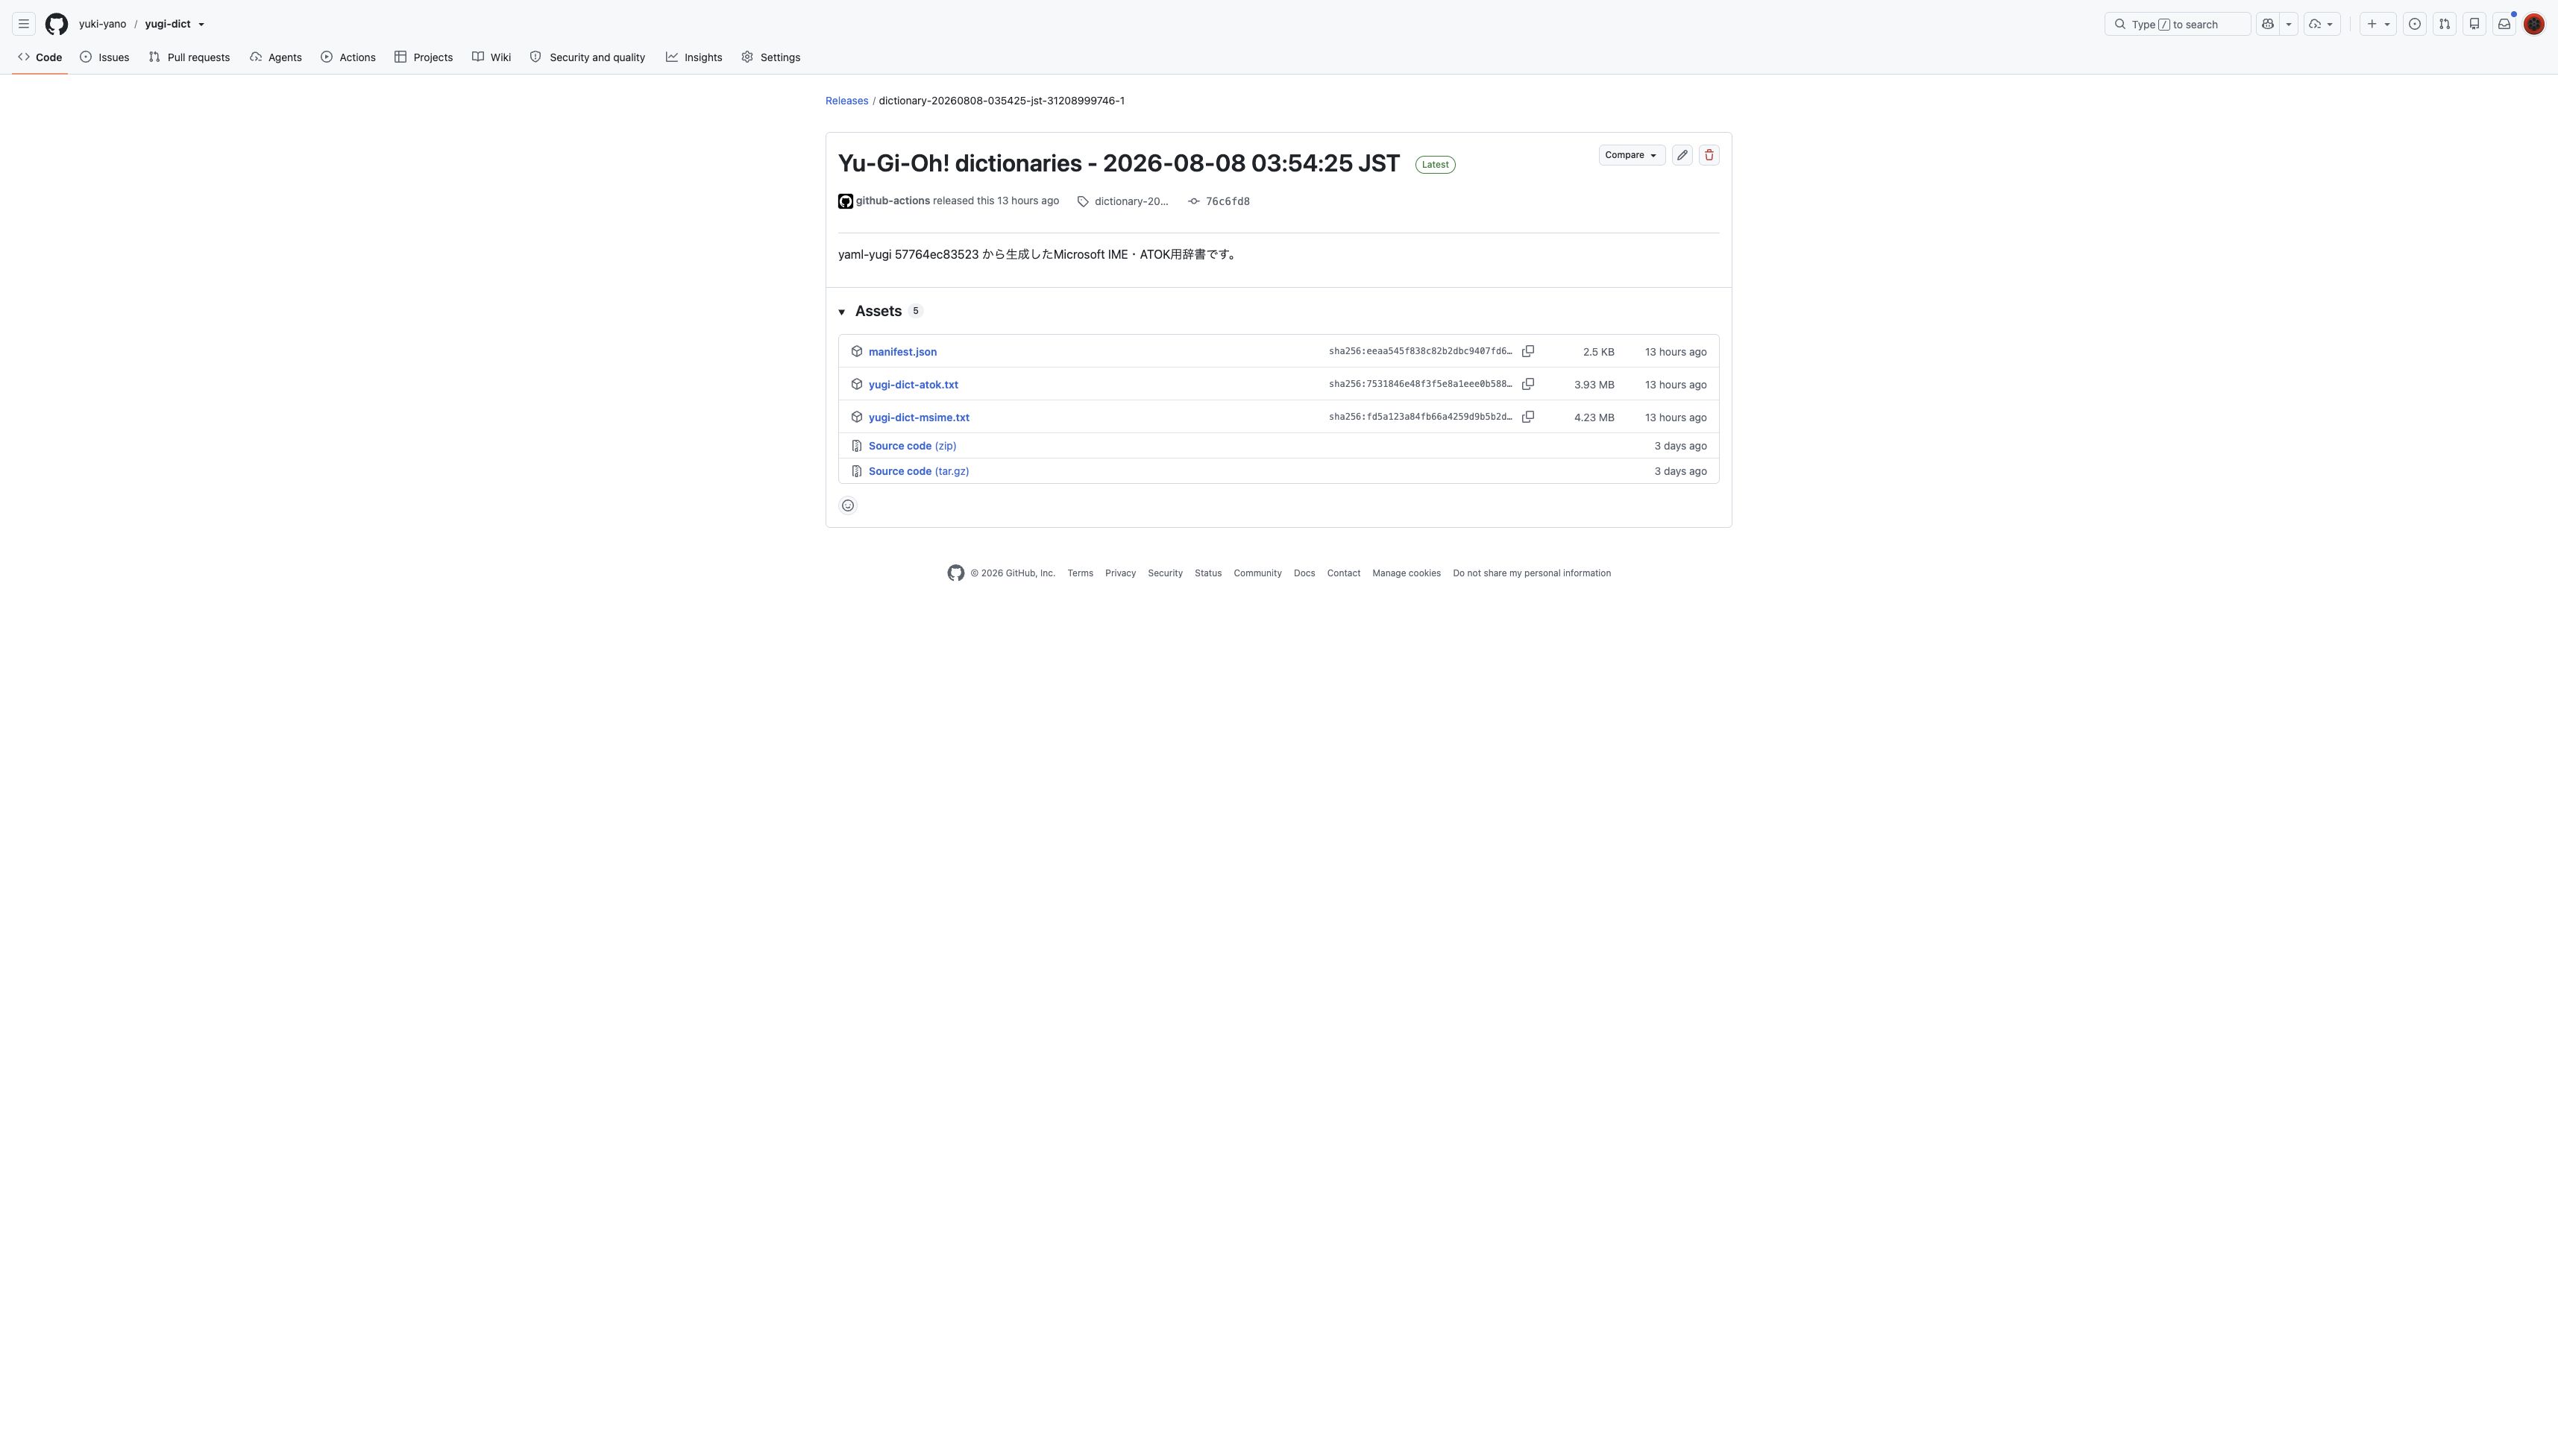
Task: Go back to Releases breadcrumb link
Action: (x=846, y=101)
